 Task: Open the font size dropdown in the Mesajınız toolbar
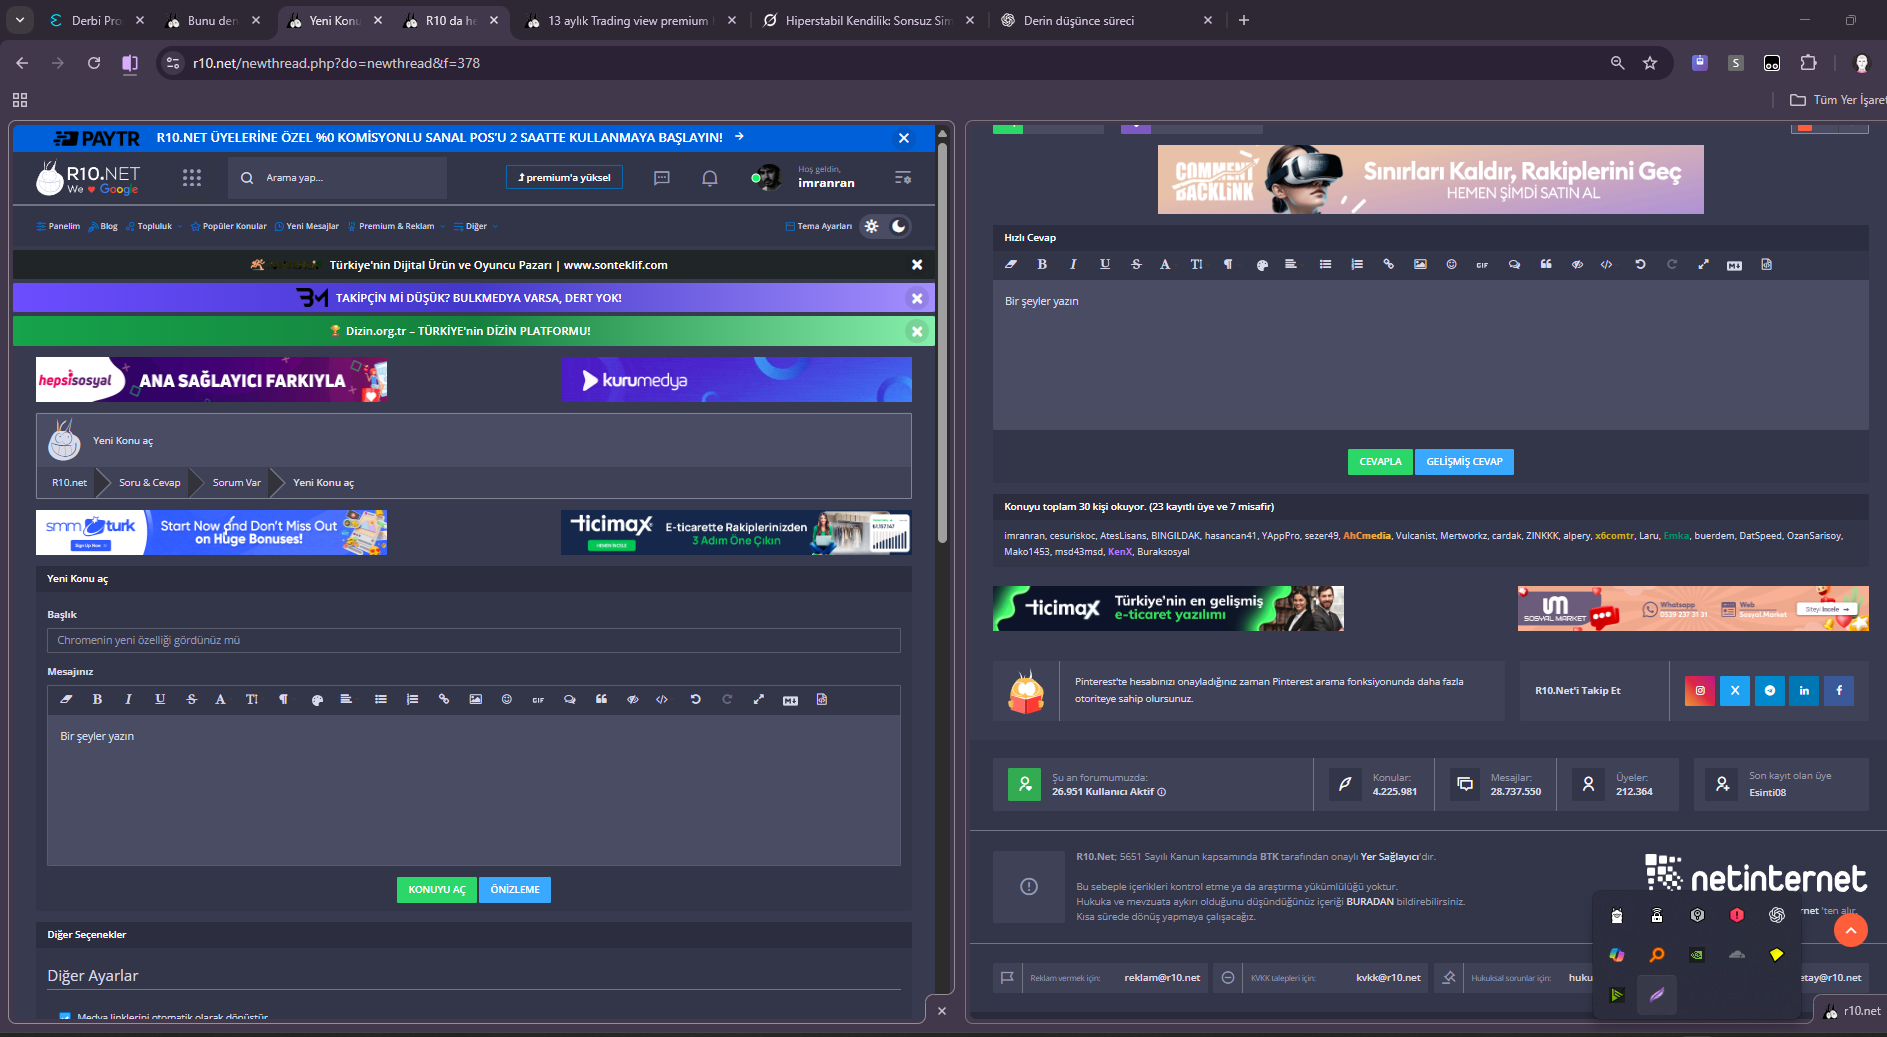tap(252, 700)
